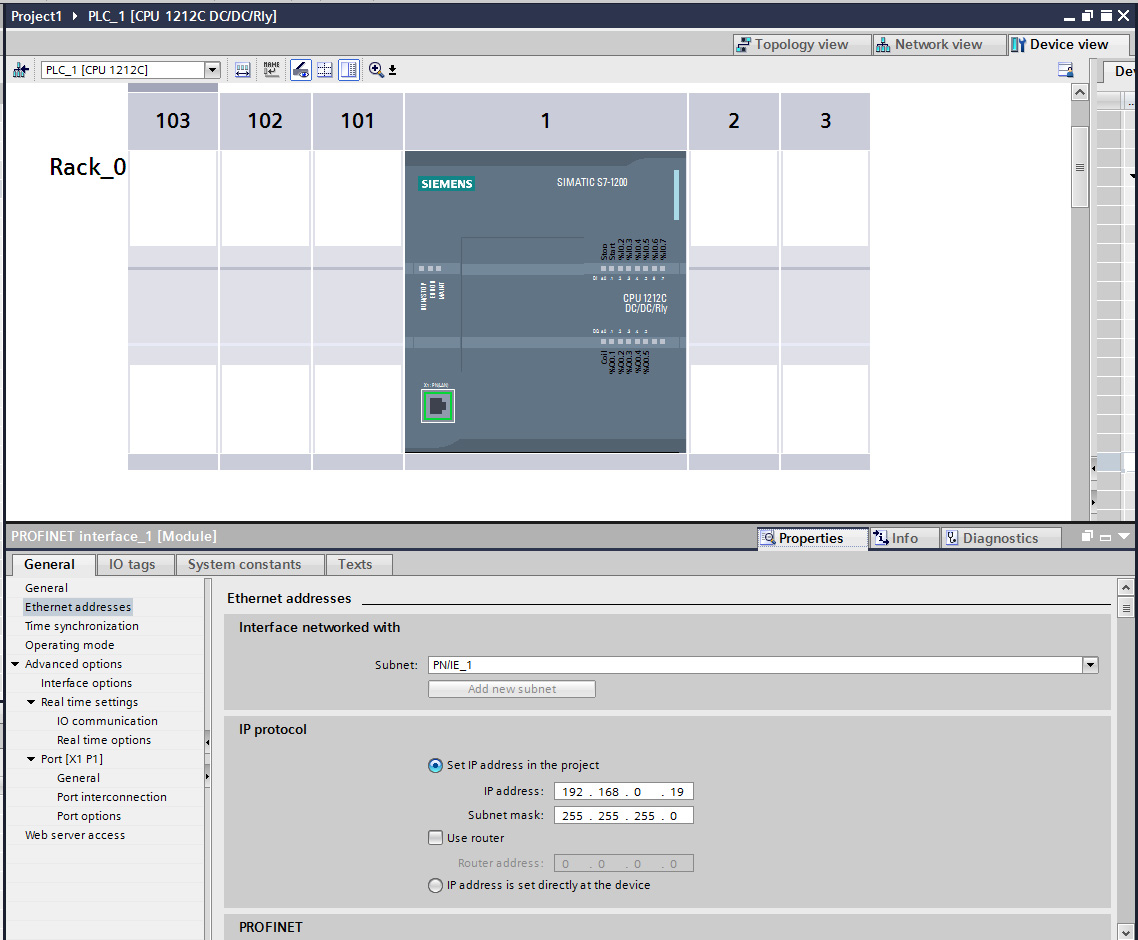
Task: Select 'IP address is set directly at device'
Action: tap(435, 886)
